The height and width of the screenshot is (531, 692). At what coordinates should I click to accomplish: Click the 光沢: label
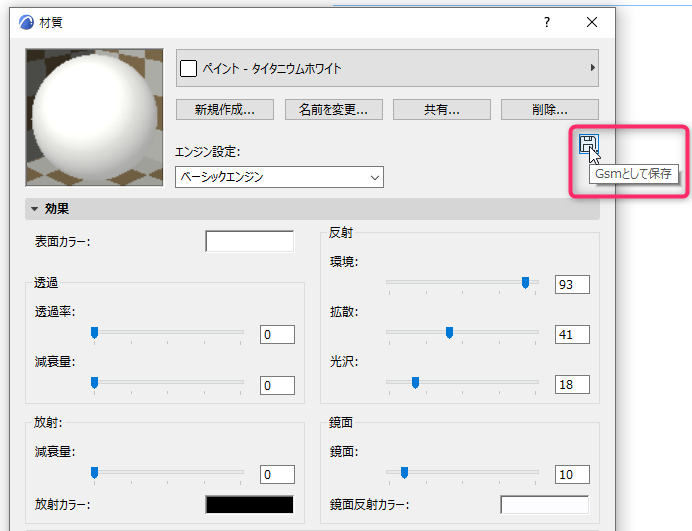pos(344,362)
